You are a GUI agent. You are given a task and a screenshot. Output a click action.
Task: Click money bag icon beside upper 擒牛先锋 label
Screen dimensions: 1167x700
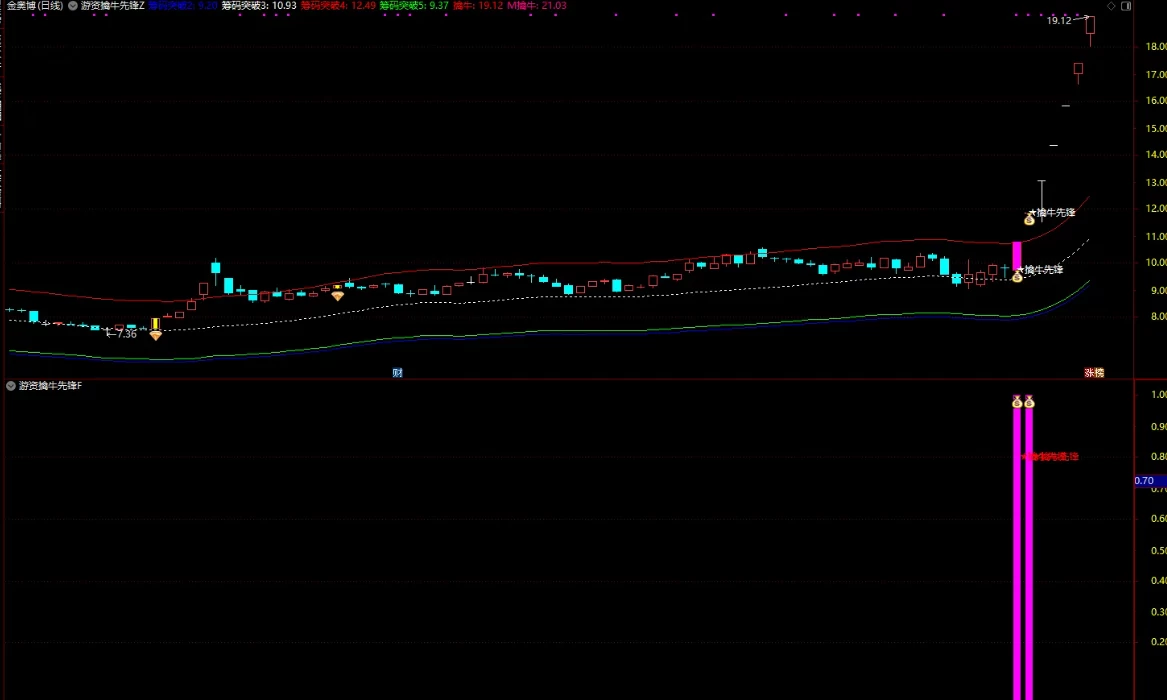1029,219
